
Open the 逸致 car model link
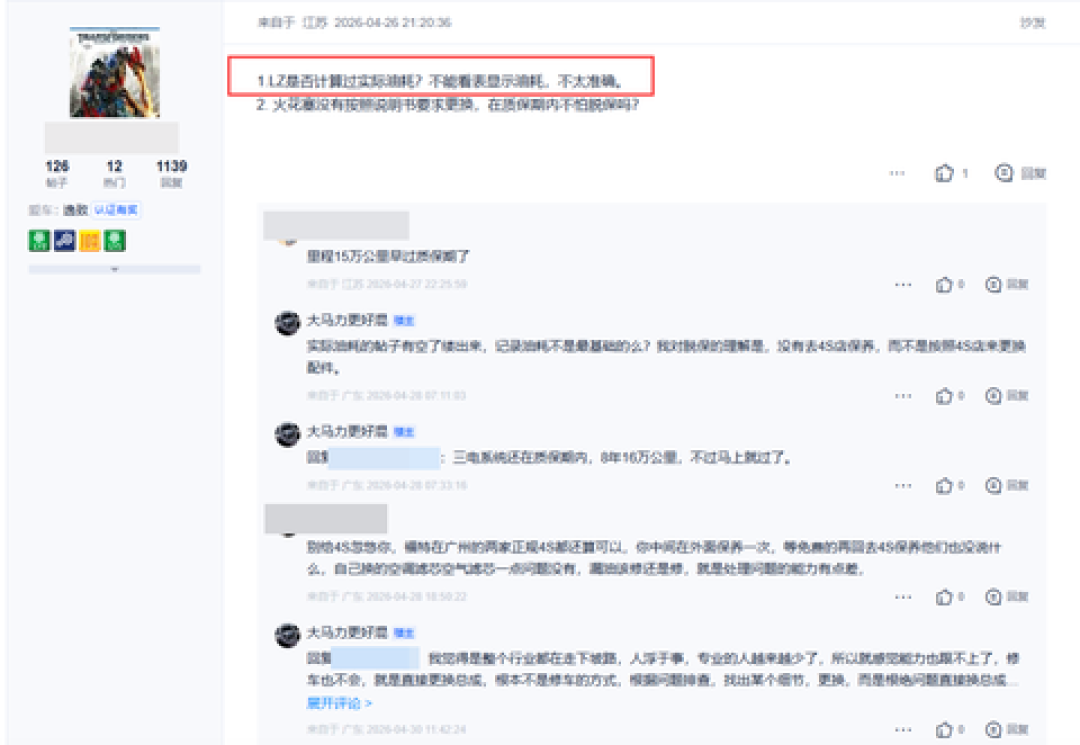coord(76,209)
